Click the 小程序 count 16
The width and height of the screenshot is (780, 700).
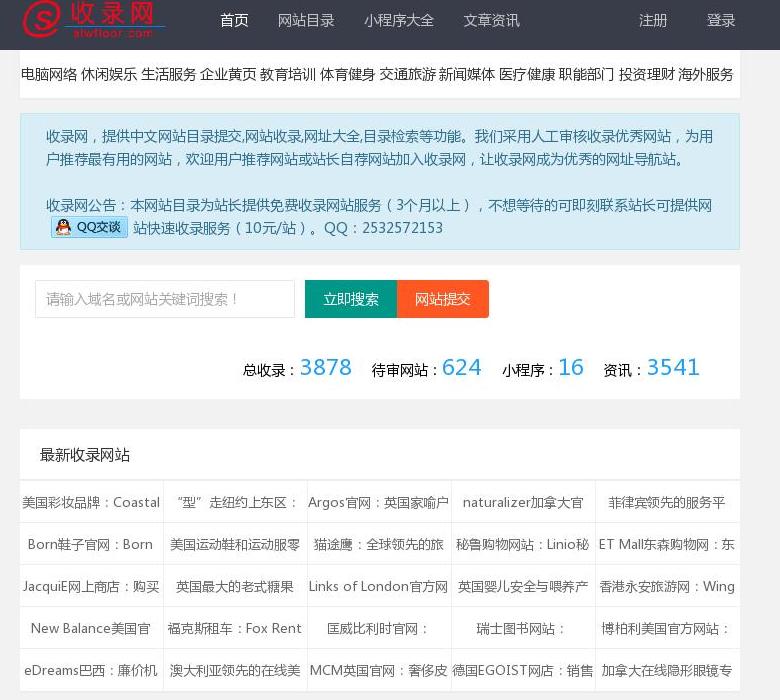coord(571,368)
